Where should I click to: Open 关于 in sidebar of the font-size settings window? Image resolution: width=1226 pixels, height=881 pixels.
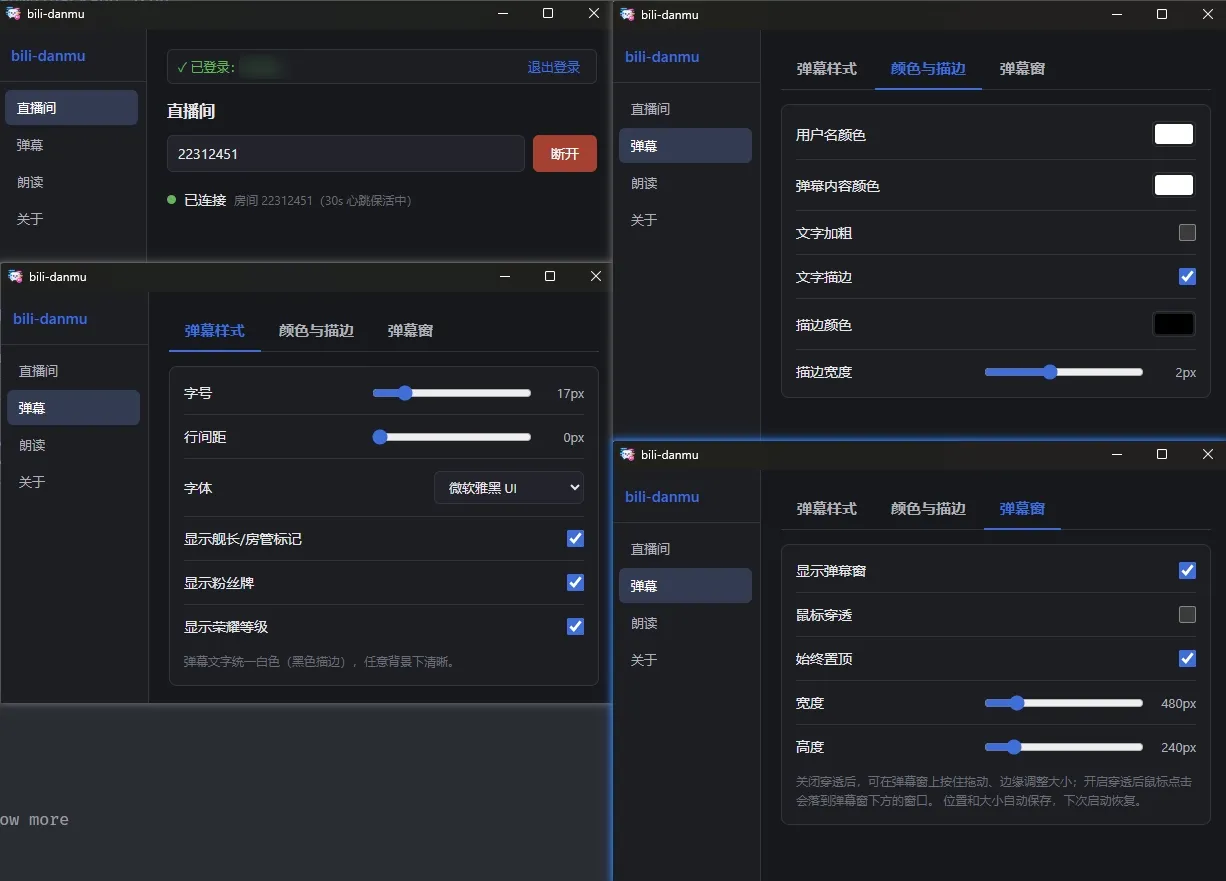74,482
